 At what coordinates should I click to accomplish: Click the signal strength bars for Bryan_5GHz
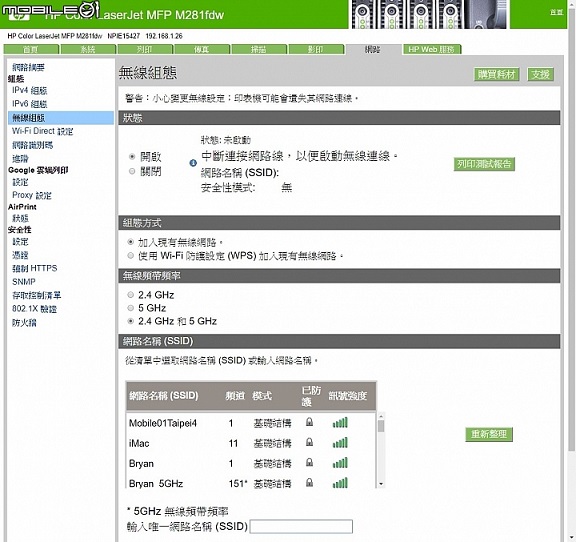340,482
